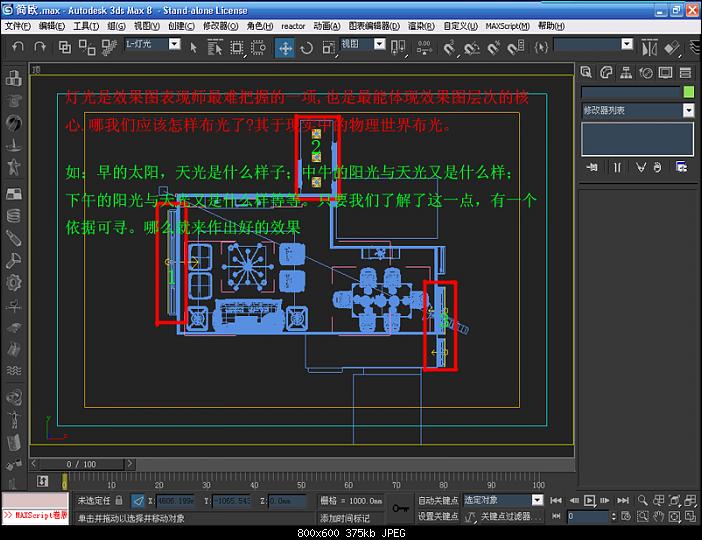Screen dimensions: 702x540
Task: Open the 渲染(R) menu
Action: coord(419,26)
